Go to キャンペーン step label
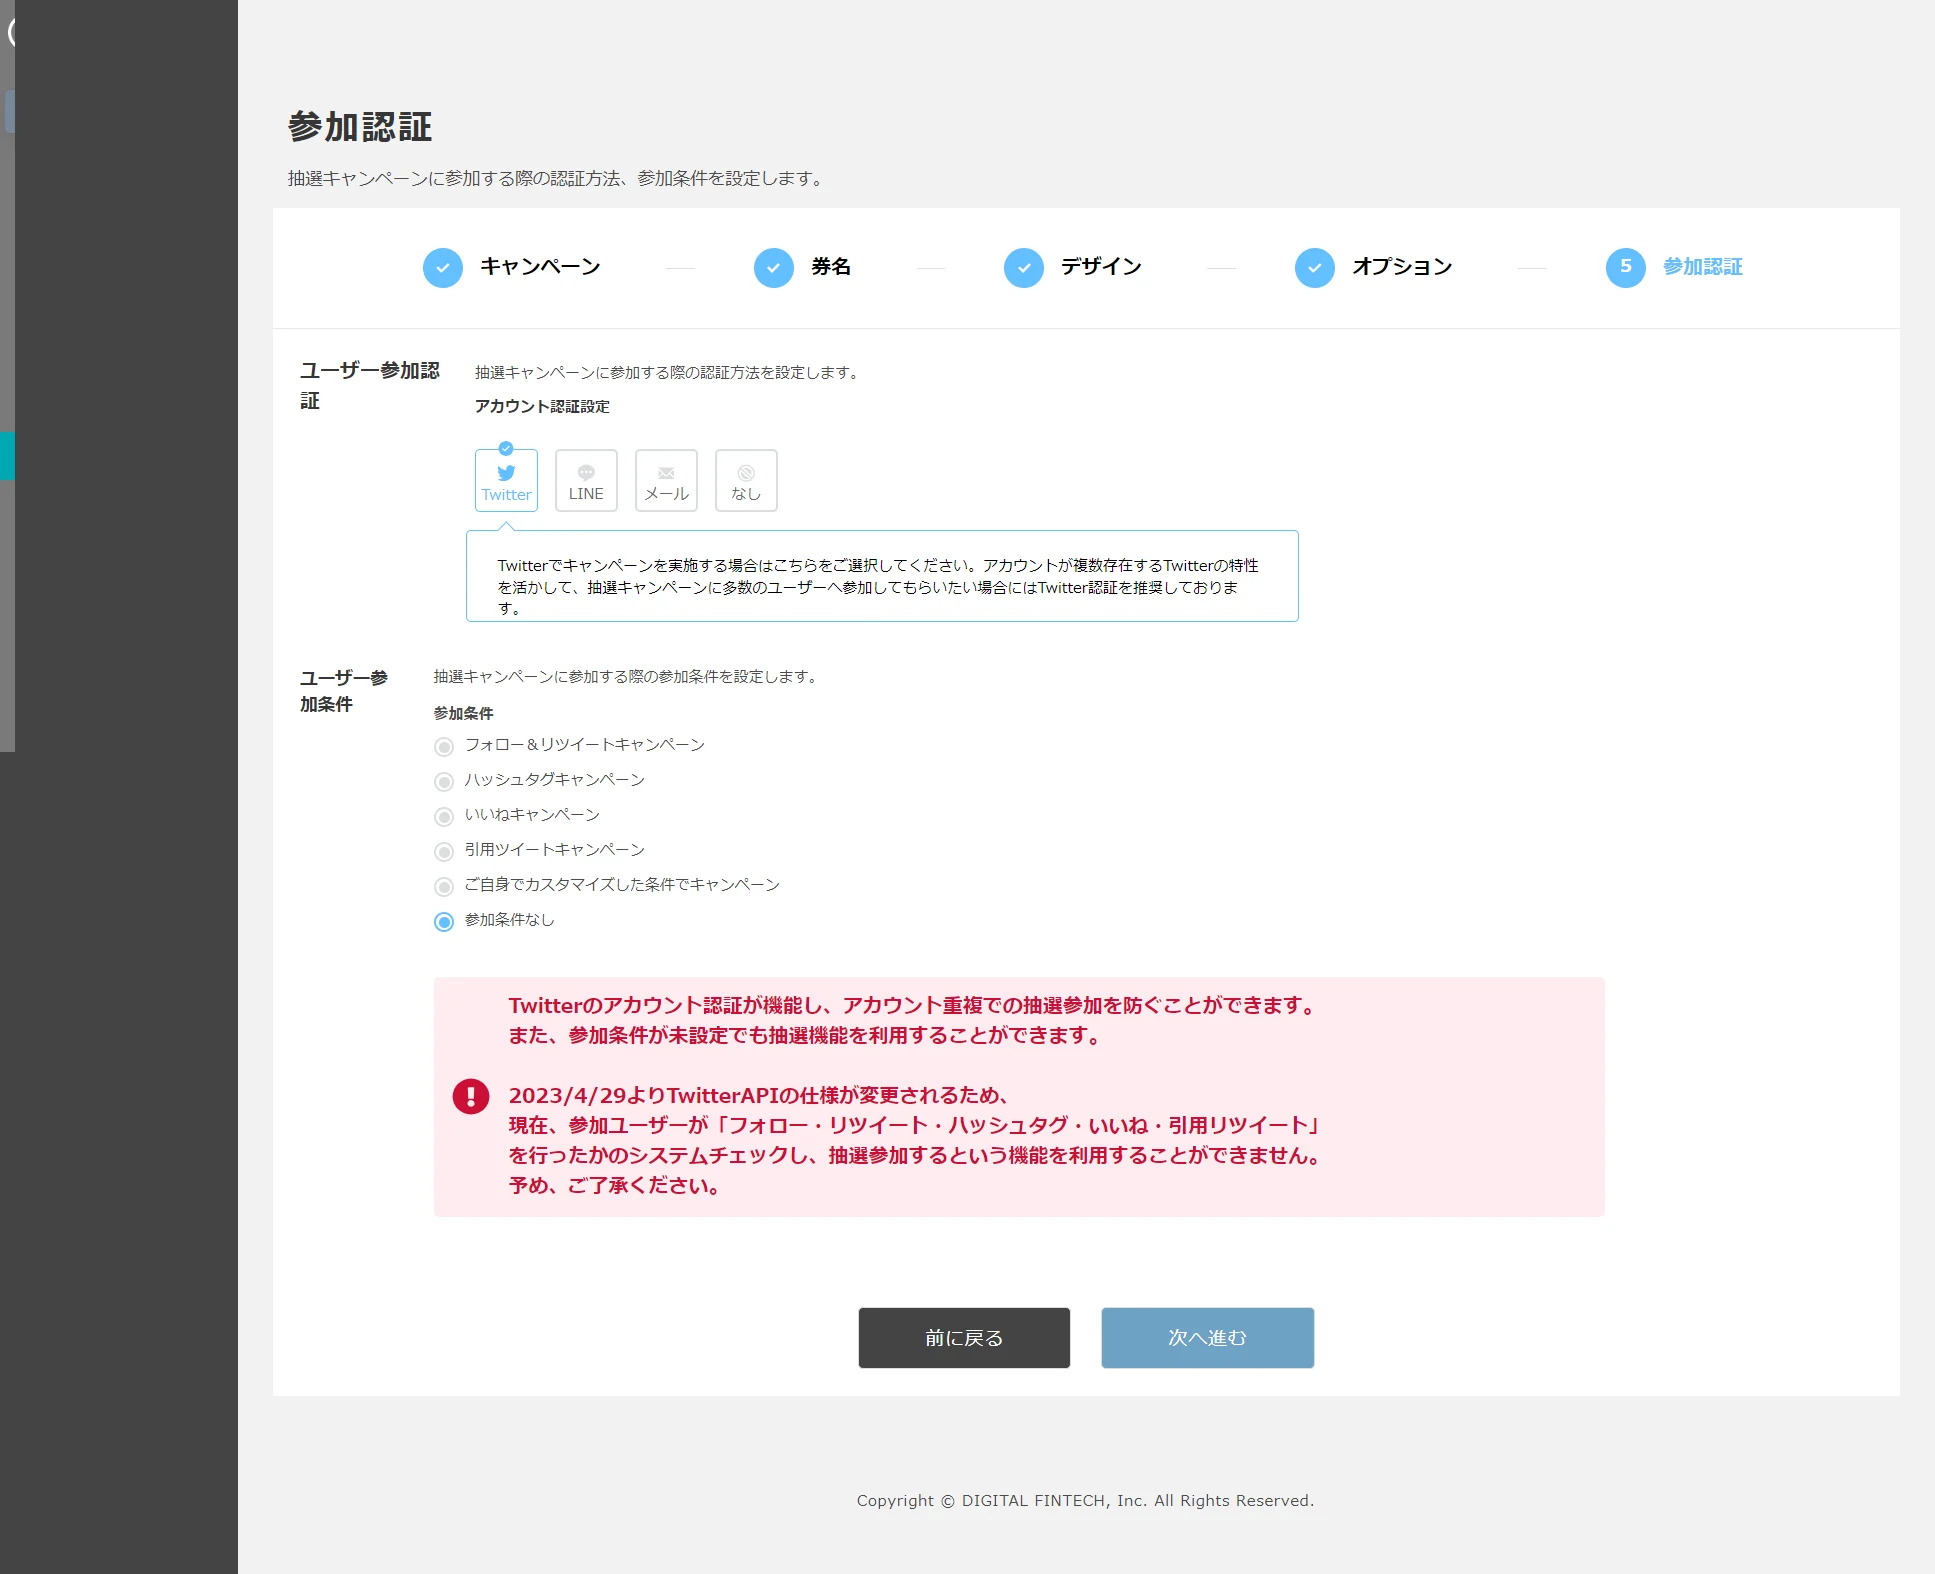Viewport: 1935px width, 1574px height. 541,267
